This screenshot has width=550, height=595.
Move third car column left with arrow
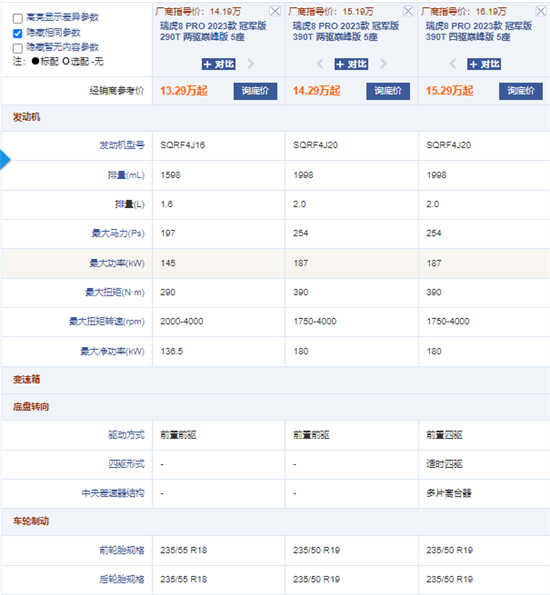453,64
